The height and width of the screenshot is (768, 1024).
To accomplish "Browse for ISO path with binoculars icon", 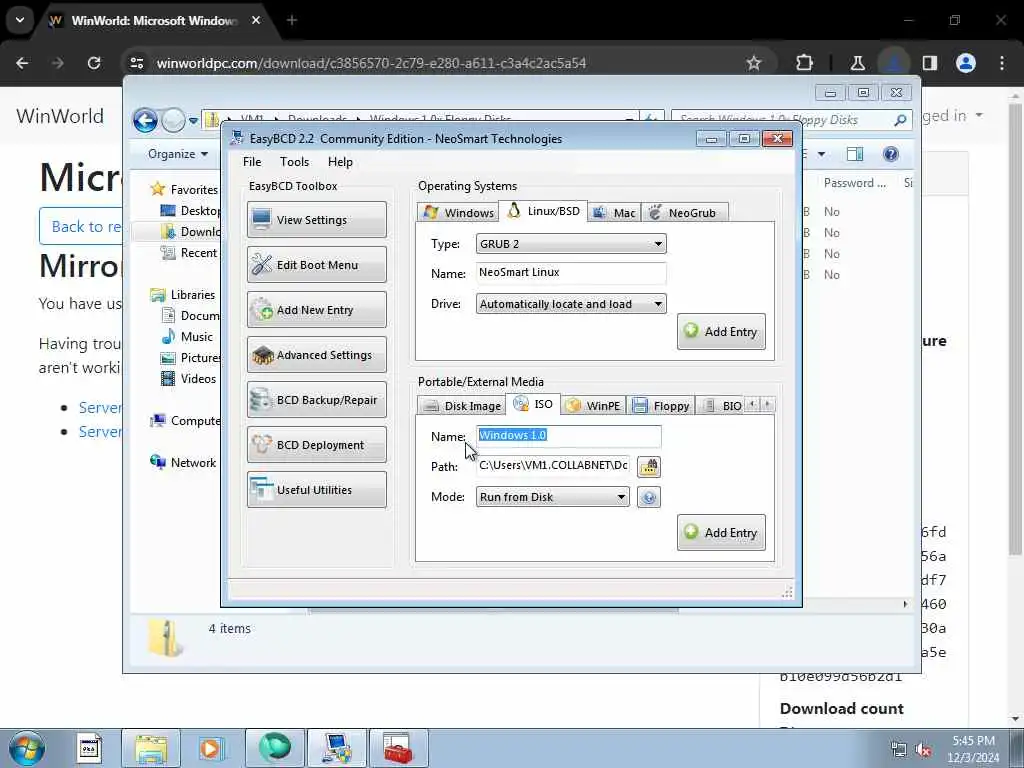I will [x=648, y=466].
